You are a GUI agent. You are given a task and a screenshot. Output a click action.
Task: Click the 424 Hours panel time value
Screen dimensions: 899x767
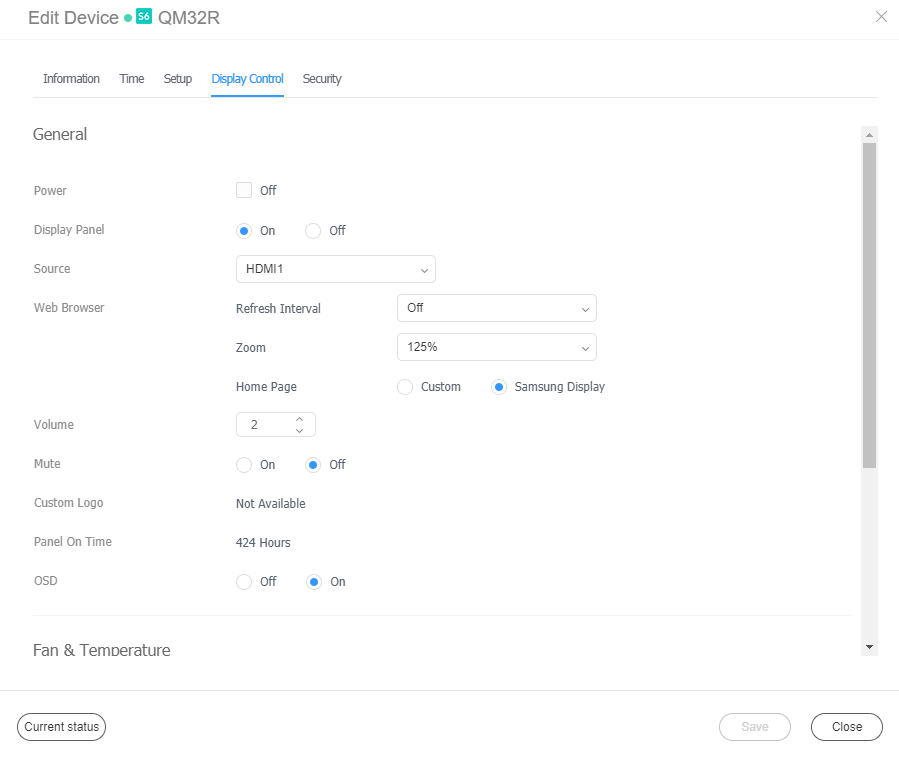[x=263, y=542]
